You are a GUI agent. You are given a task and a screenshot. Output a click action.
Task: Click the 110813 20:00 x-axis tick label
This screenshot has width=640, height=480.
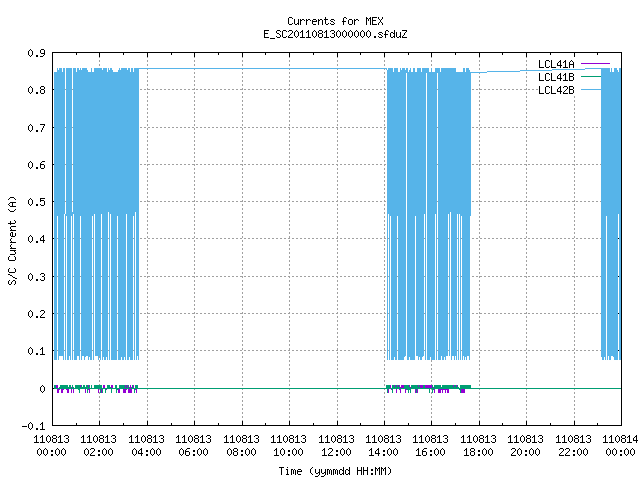pyautogui.click(x=525, y=445)
